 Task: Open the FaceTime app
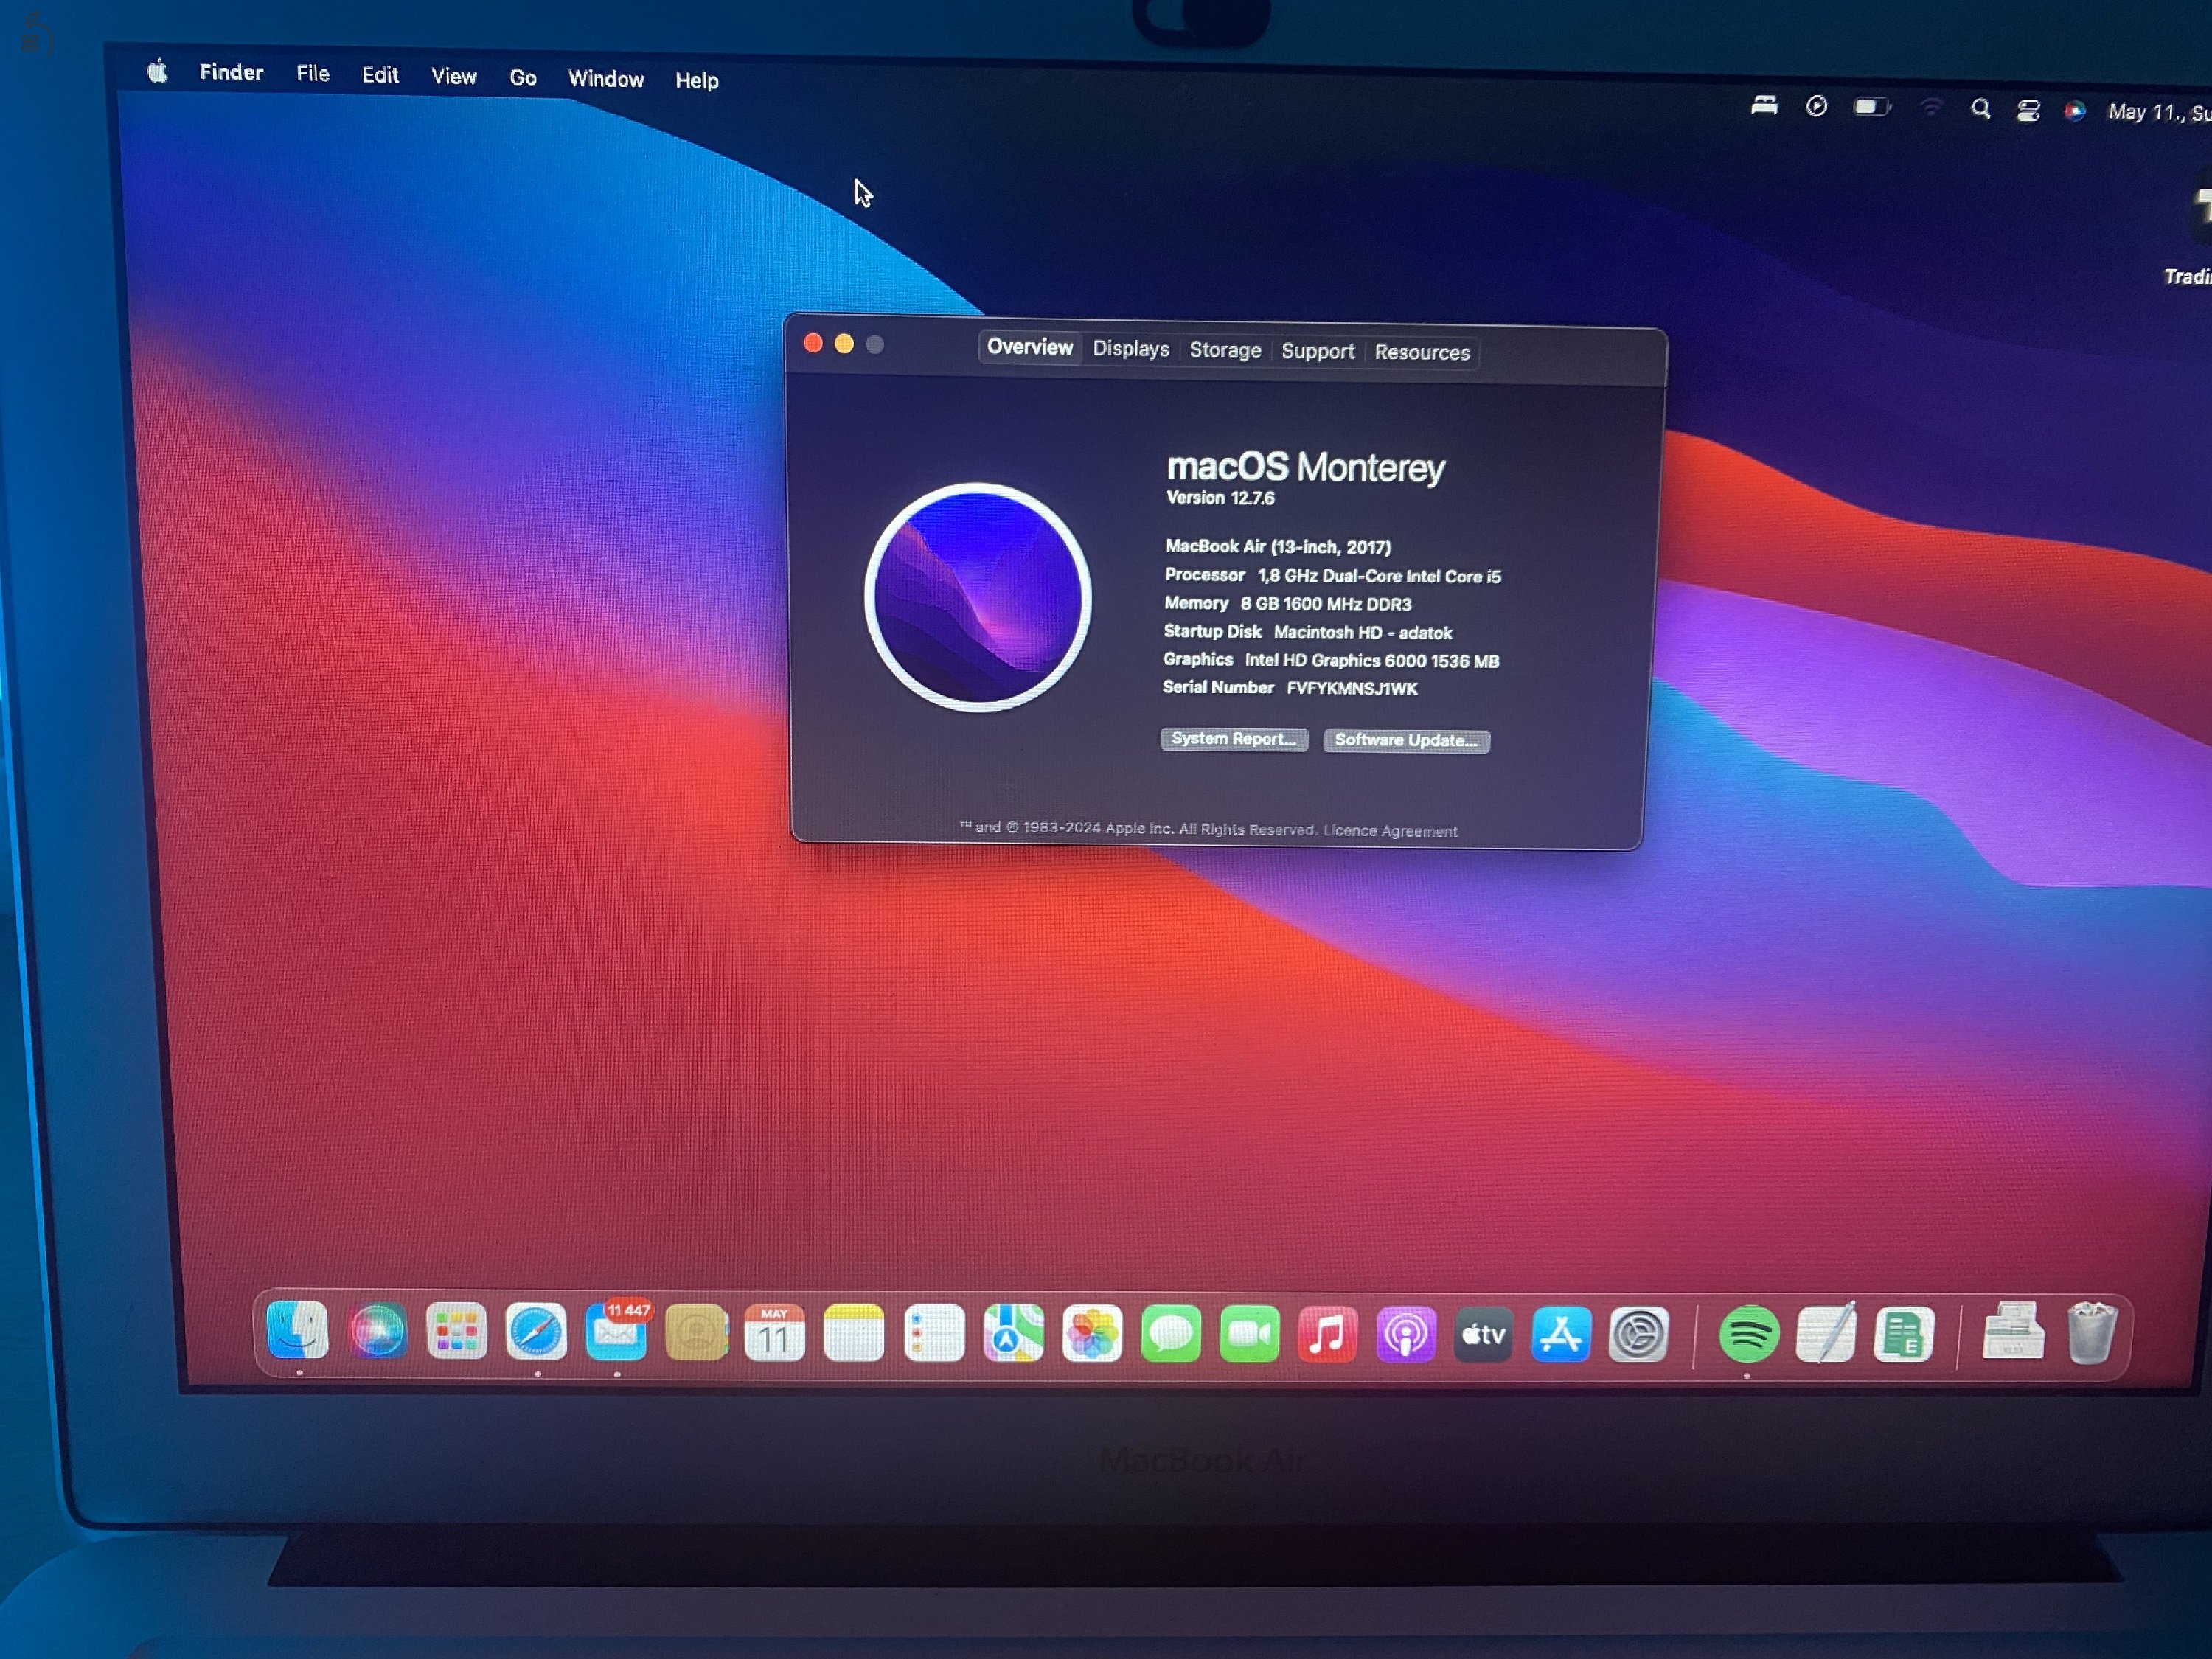tap(1250, 1334)
